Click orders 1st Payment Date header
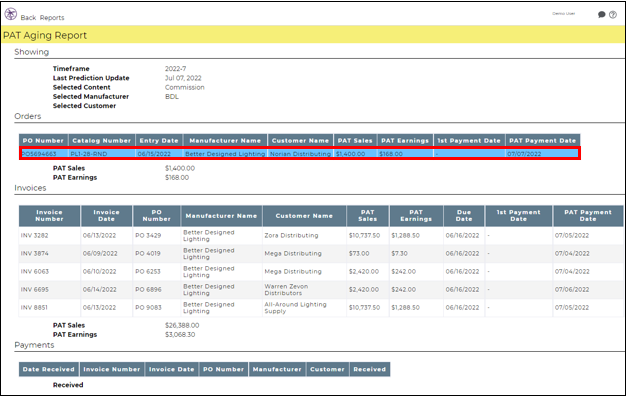The width and height of the screenshot is (629, 398). pos(469,140)
